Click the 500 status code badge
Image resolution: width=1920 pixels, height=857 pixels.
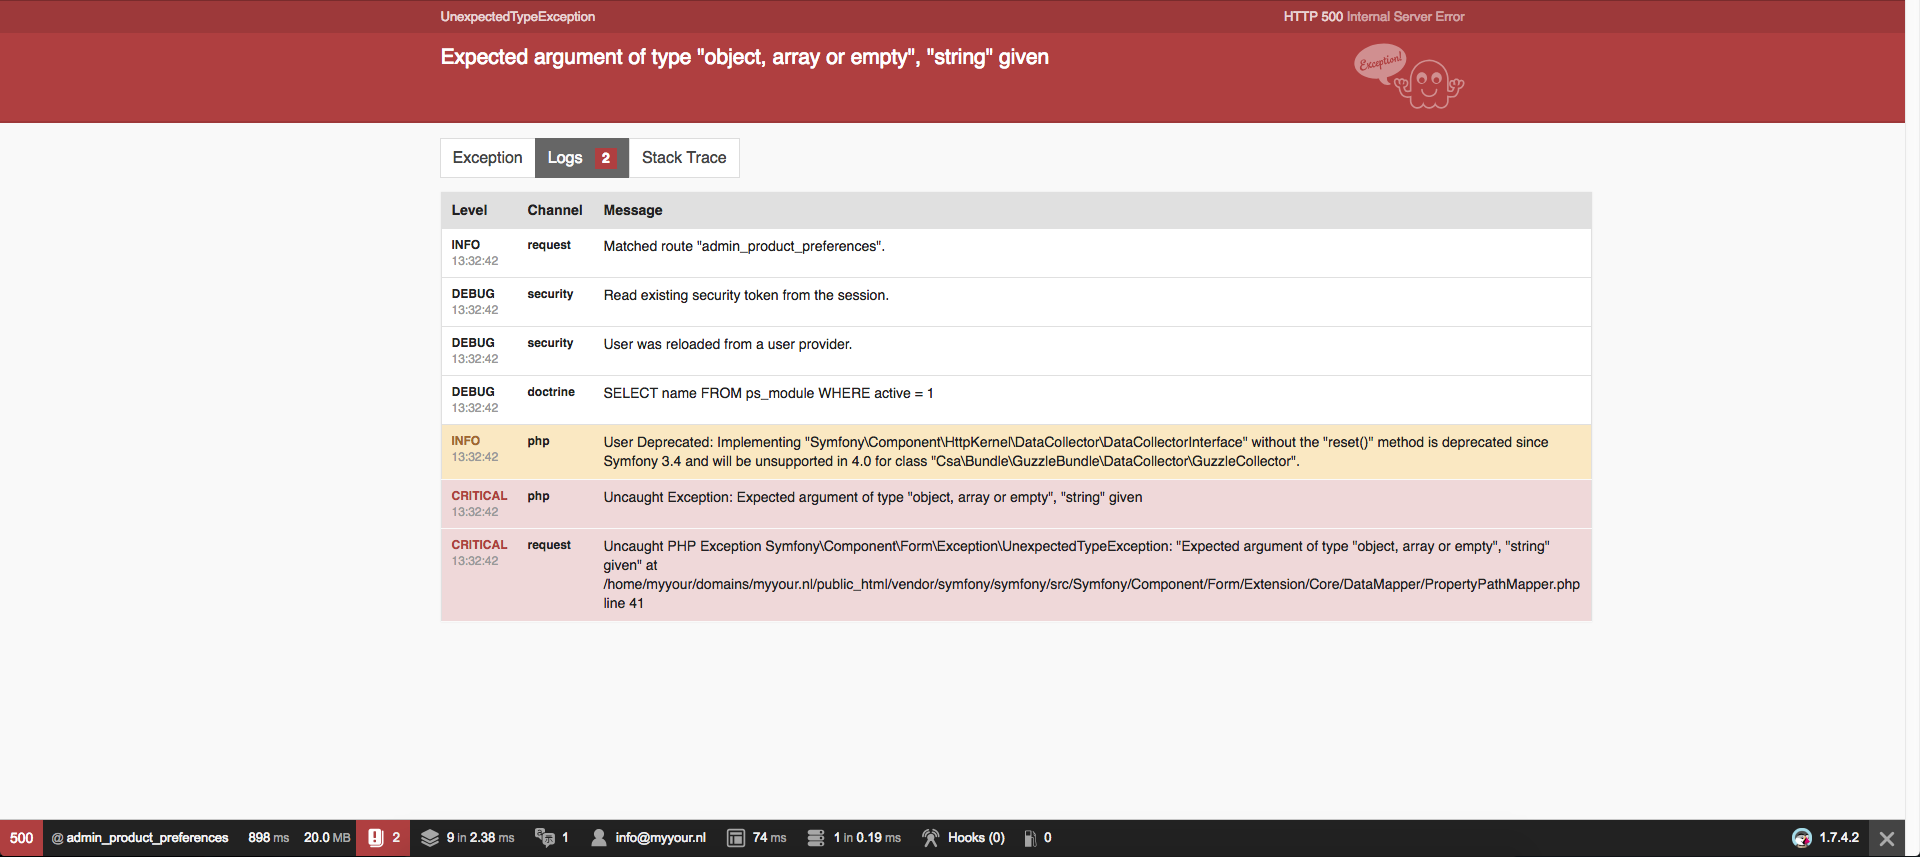pyautogui.click(x=21, y=838)
